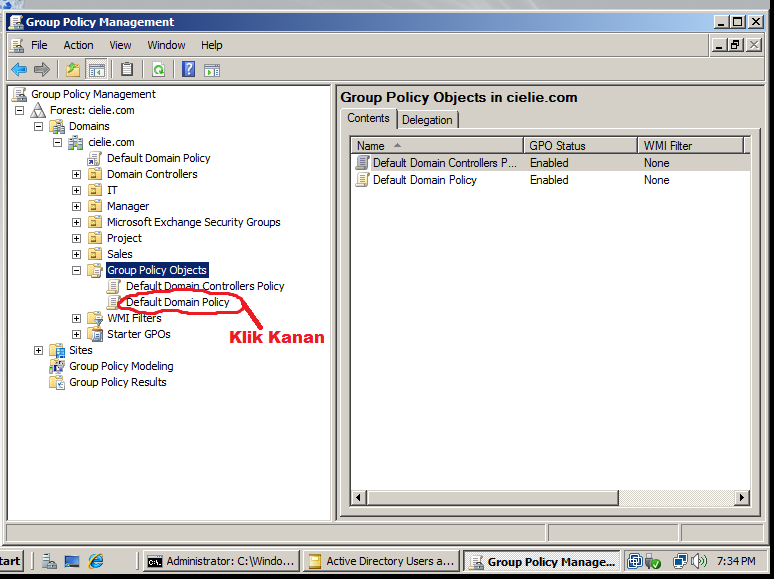Sort list by Name column header
Image resolution: width=774 pixels, height=579 pixels.
(x=437, y=146)
